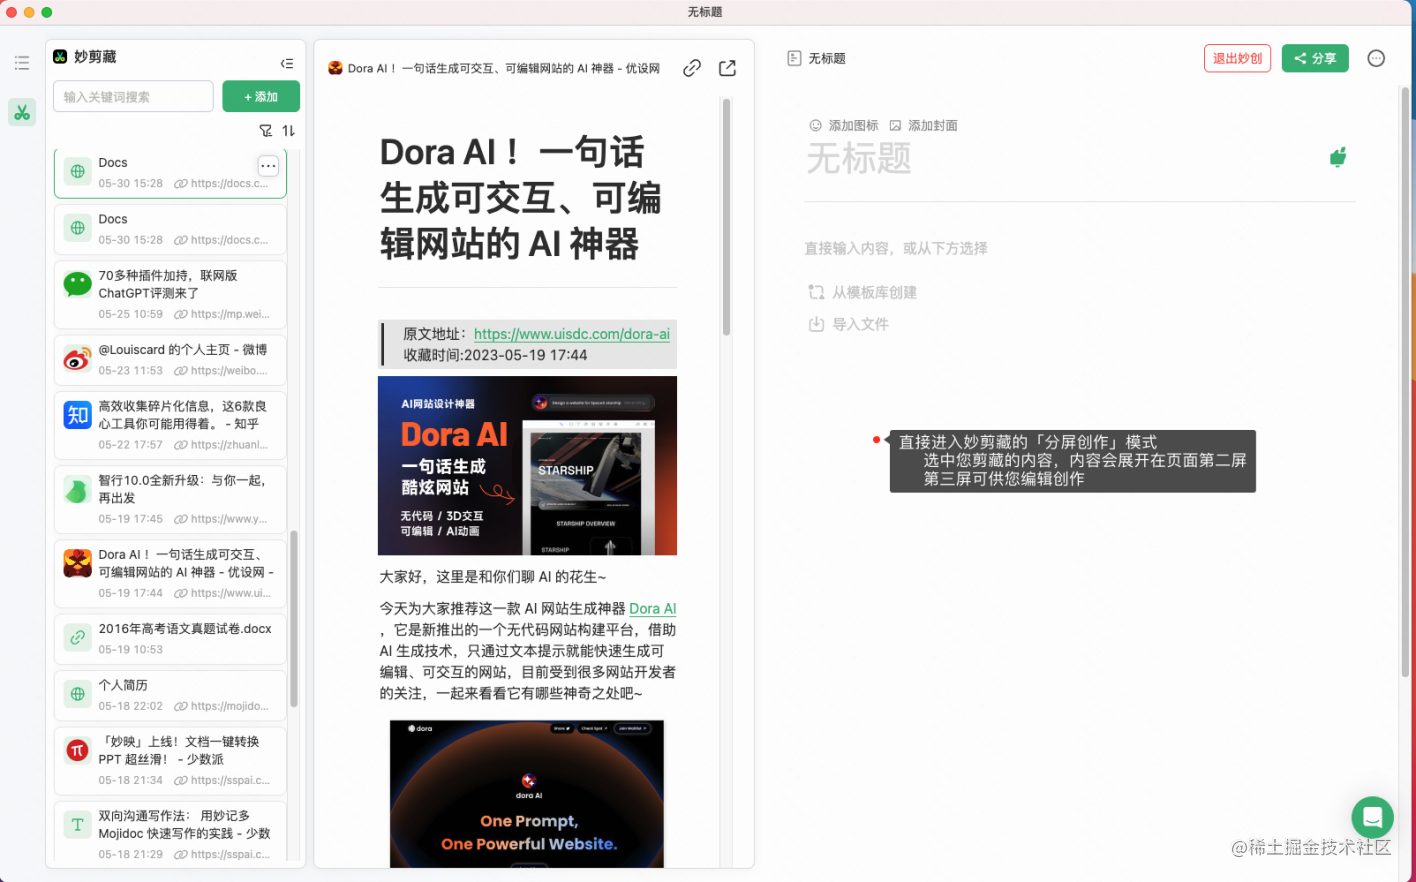Select the first Docs clip item

(x=170, y=172)
